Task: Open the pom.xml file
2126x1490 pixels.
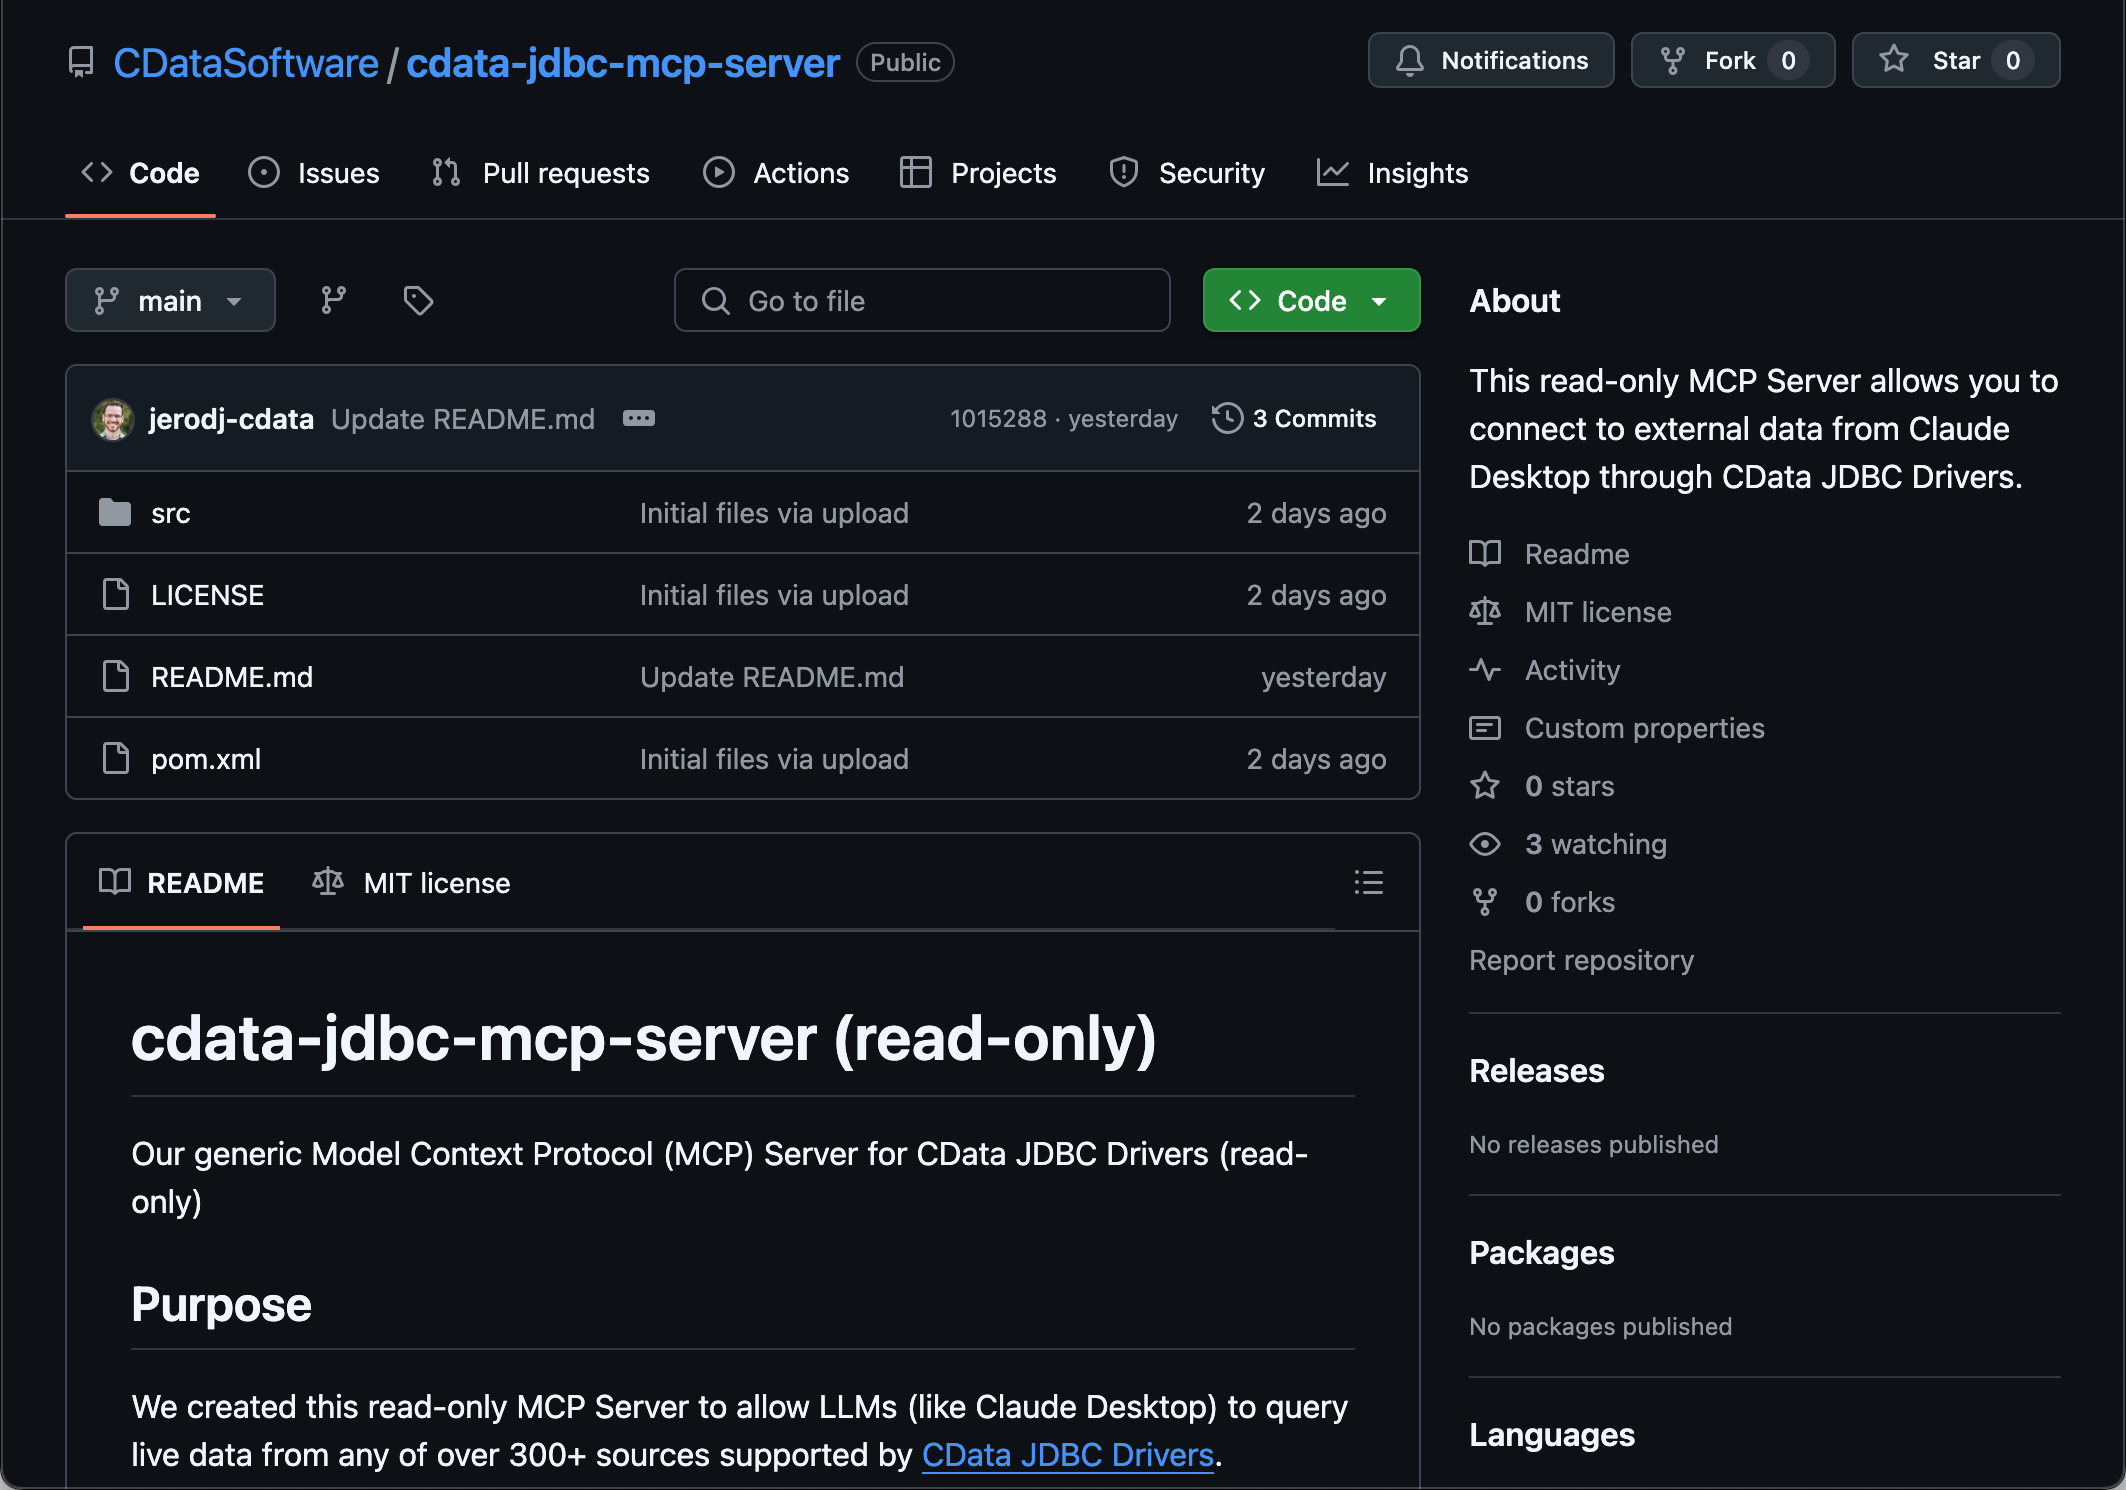Action: [x=206, y=759]
